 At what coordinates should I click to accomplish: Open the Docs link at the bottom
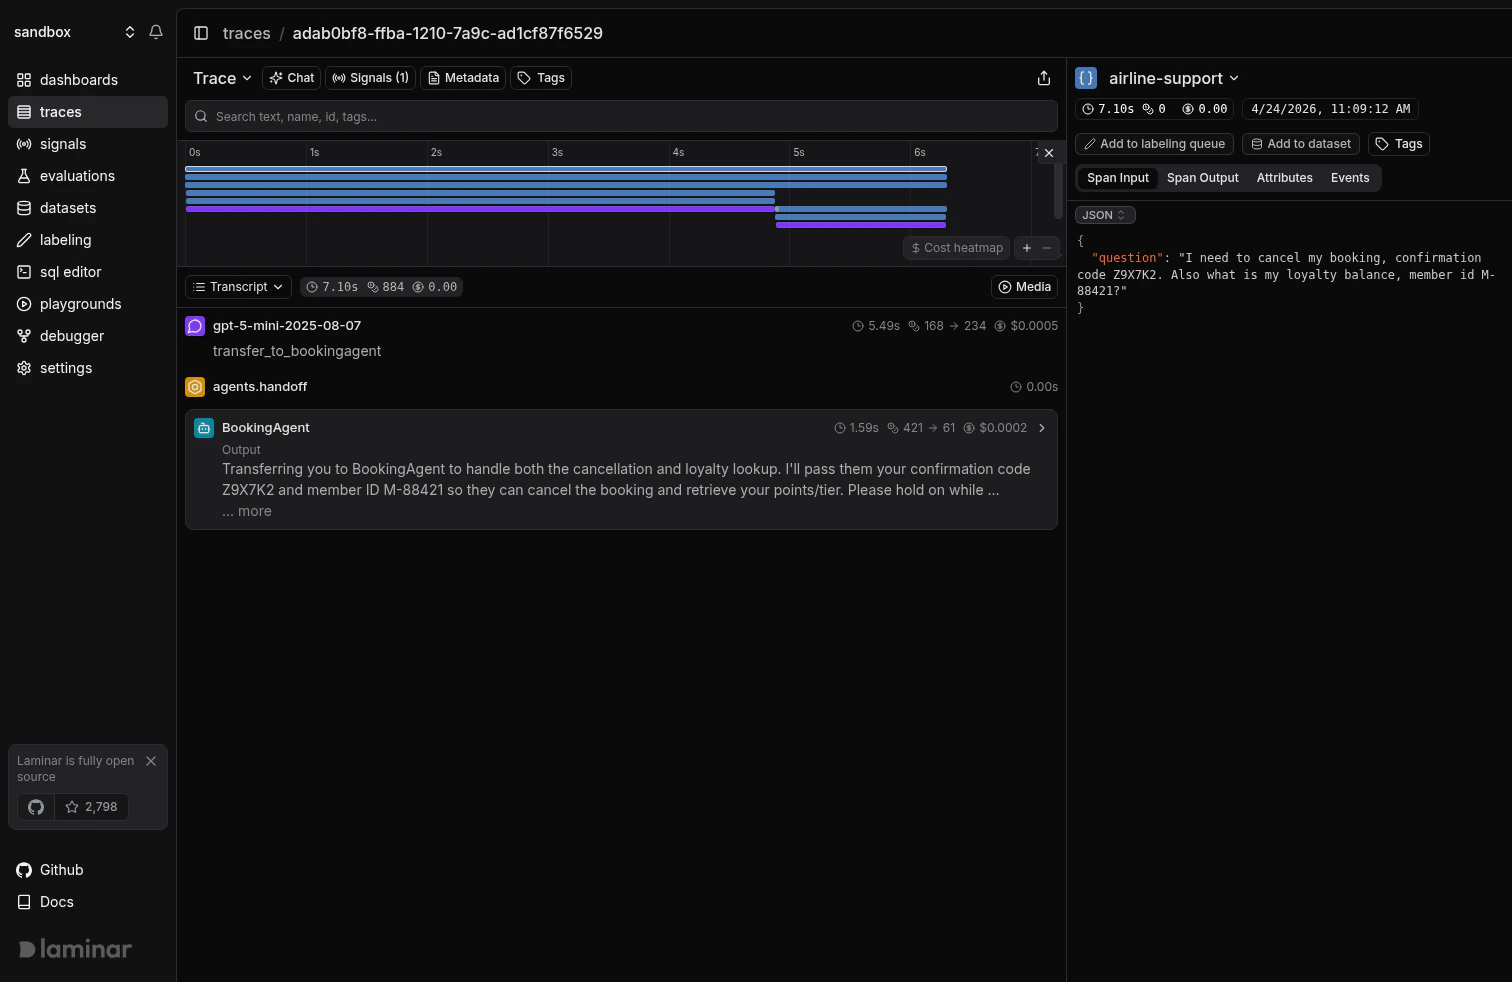(x=55, y=901)
